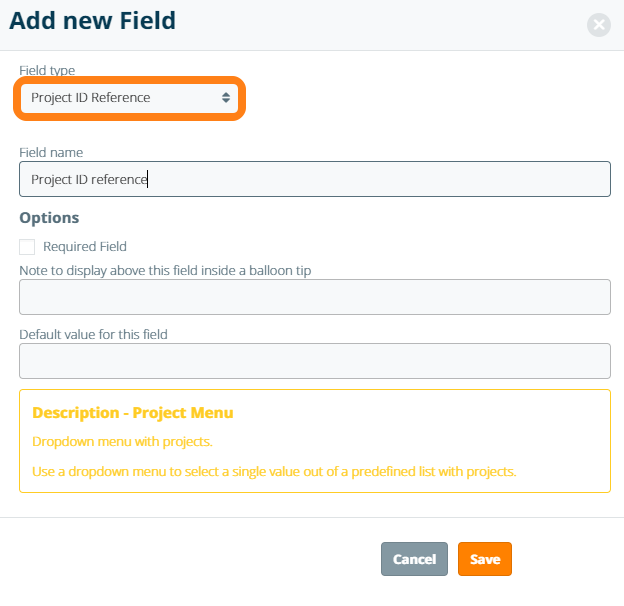Save the new field
This screenshot has height=606, width=624.
coord(485,559)
